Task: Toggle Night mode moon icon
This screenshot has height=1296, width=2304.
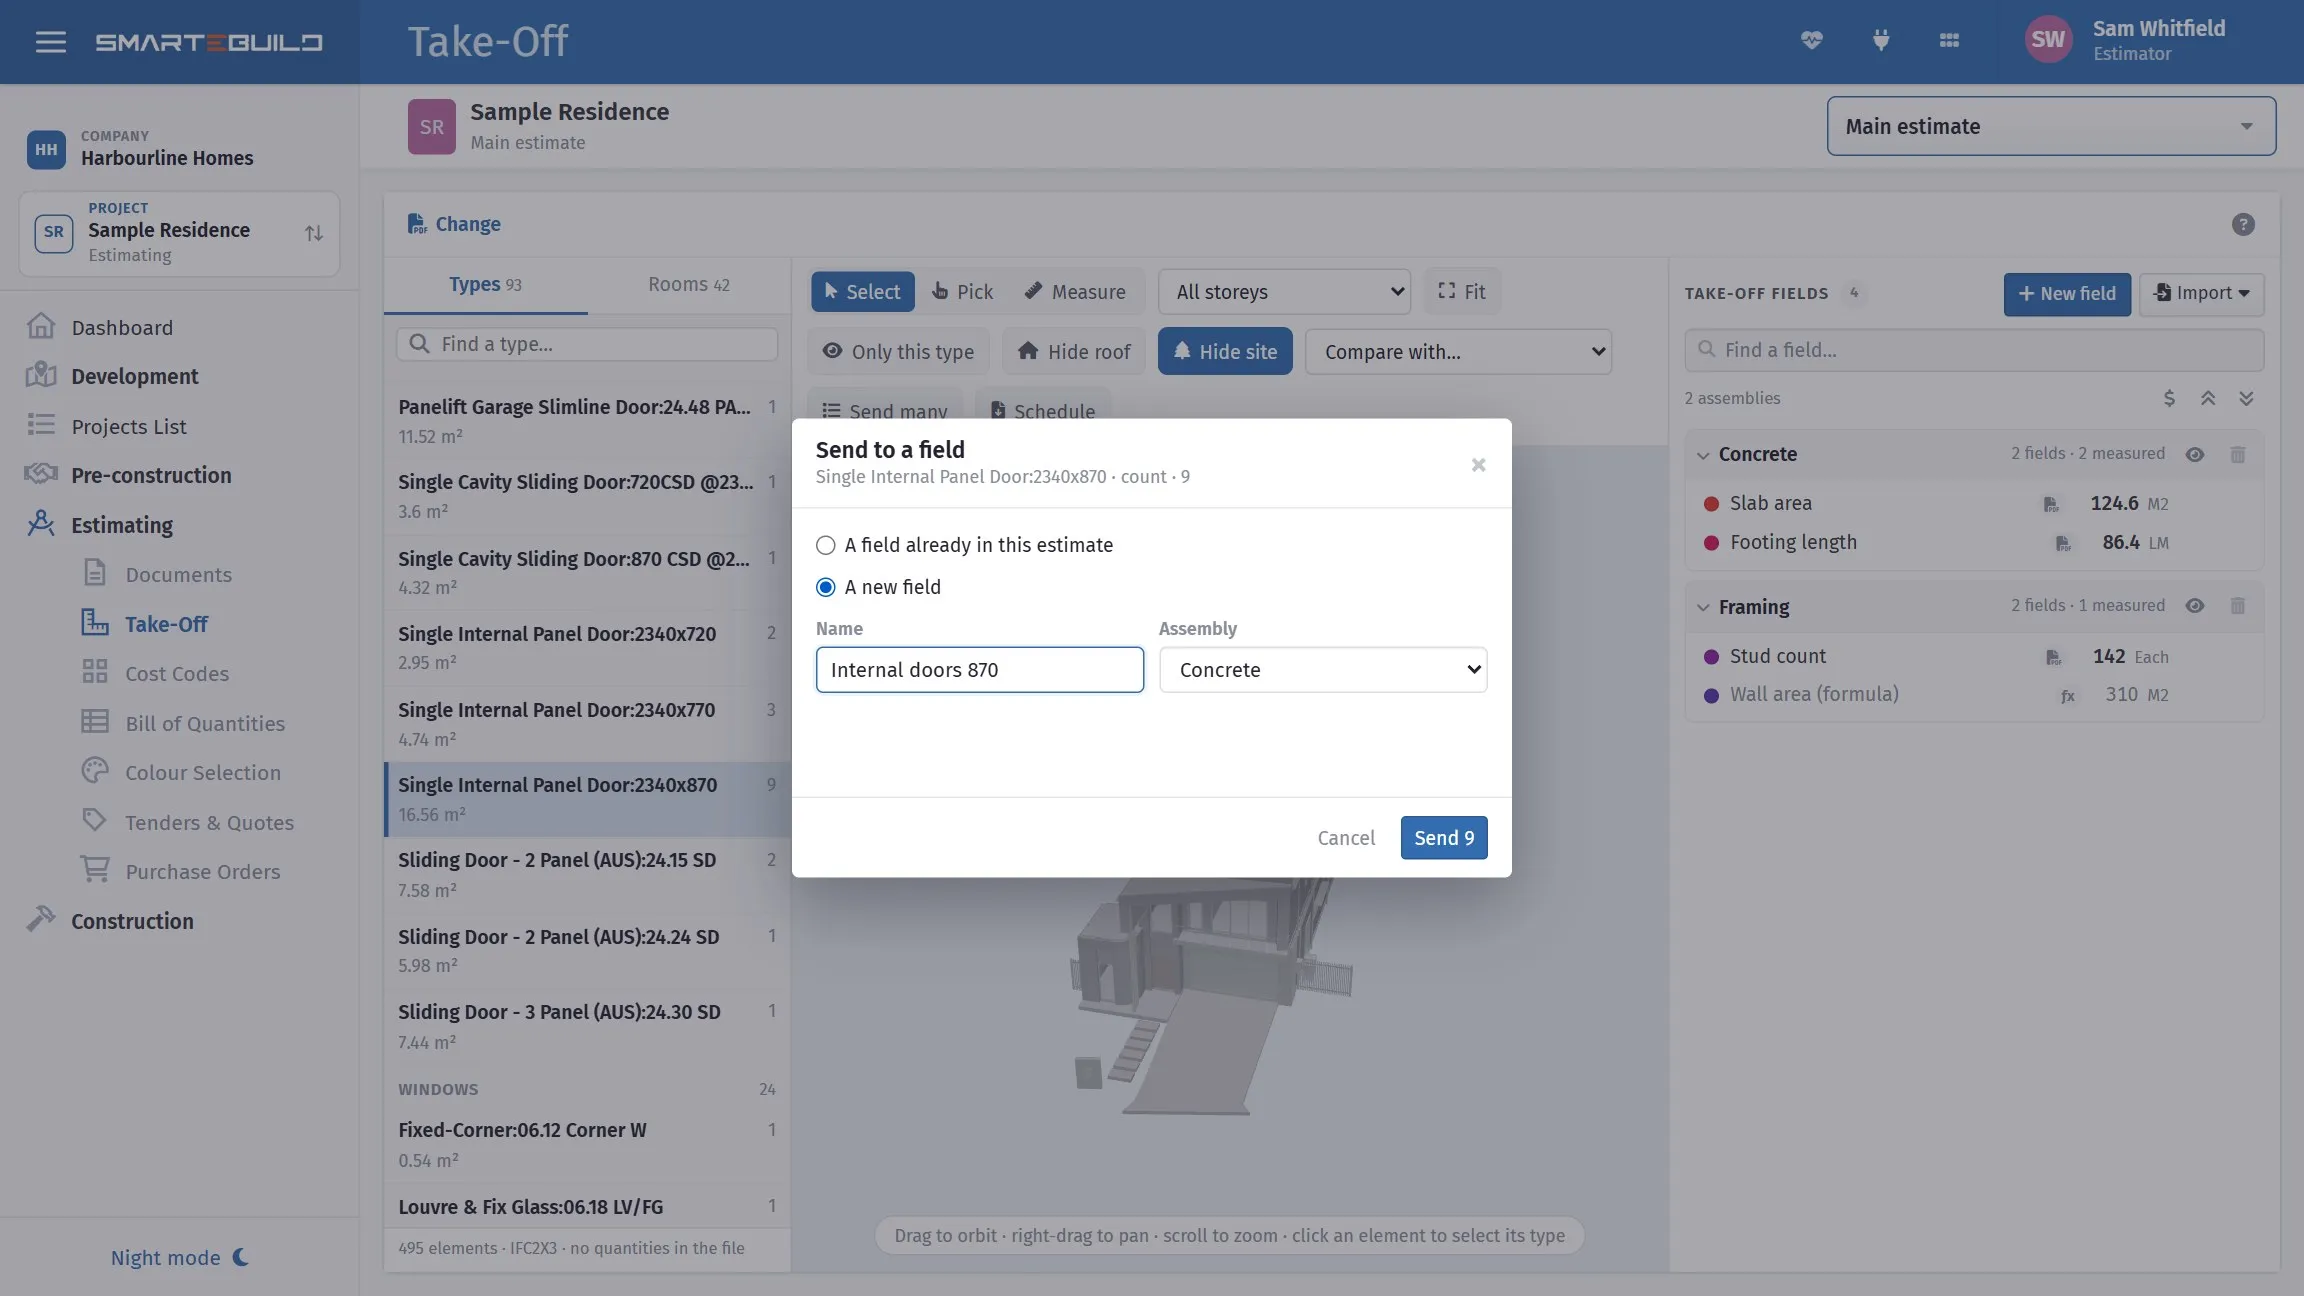Action: (x=241, y=1257)
